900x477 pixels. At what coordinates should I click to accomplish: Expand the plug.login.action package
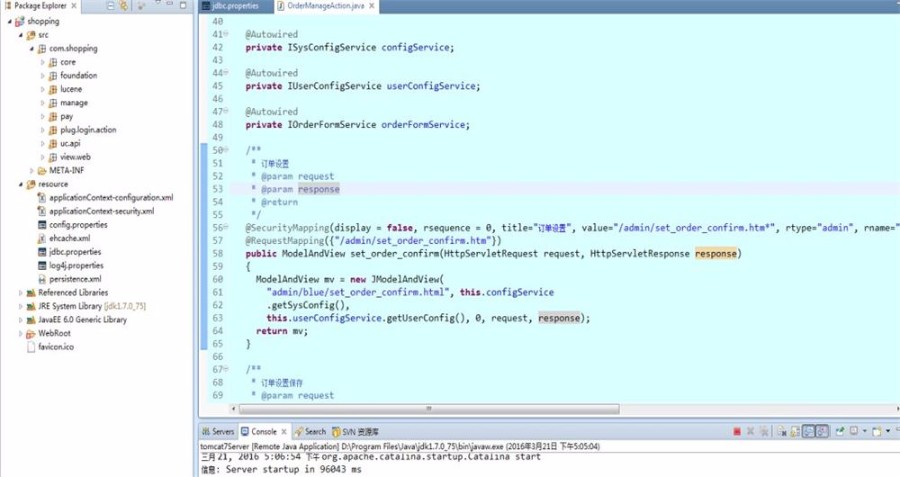pos(42,130)
